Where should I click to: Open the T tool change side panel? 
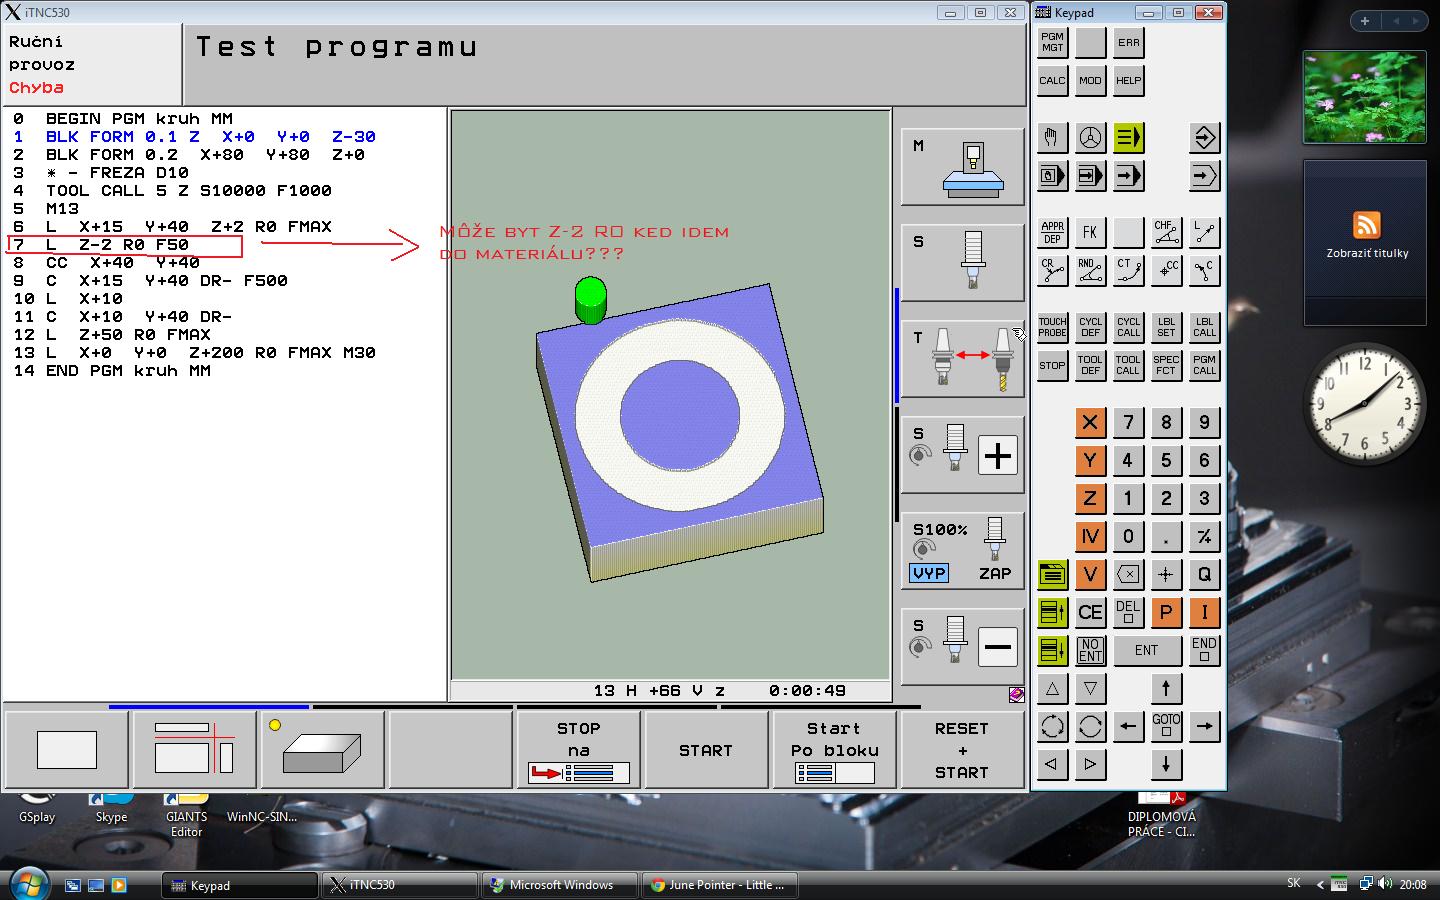click(x=962, y=359)
